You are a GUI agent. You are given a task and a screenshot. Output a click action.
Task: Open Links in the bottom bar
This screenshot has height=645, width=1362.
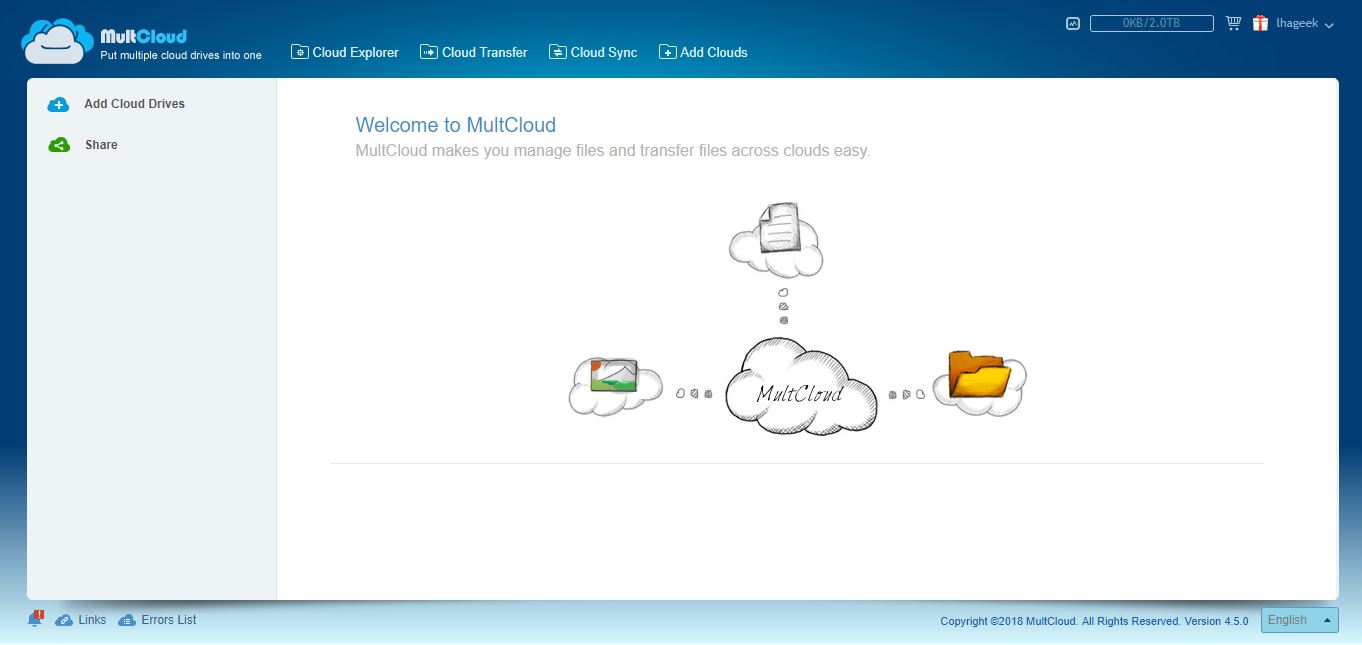click(92, 620)
